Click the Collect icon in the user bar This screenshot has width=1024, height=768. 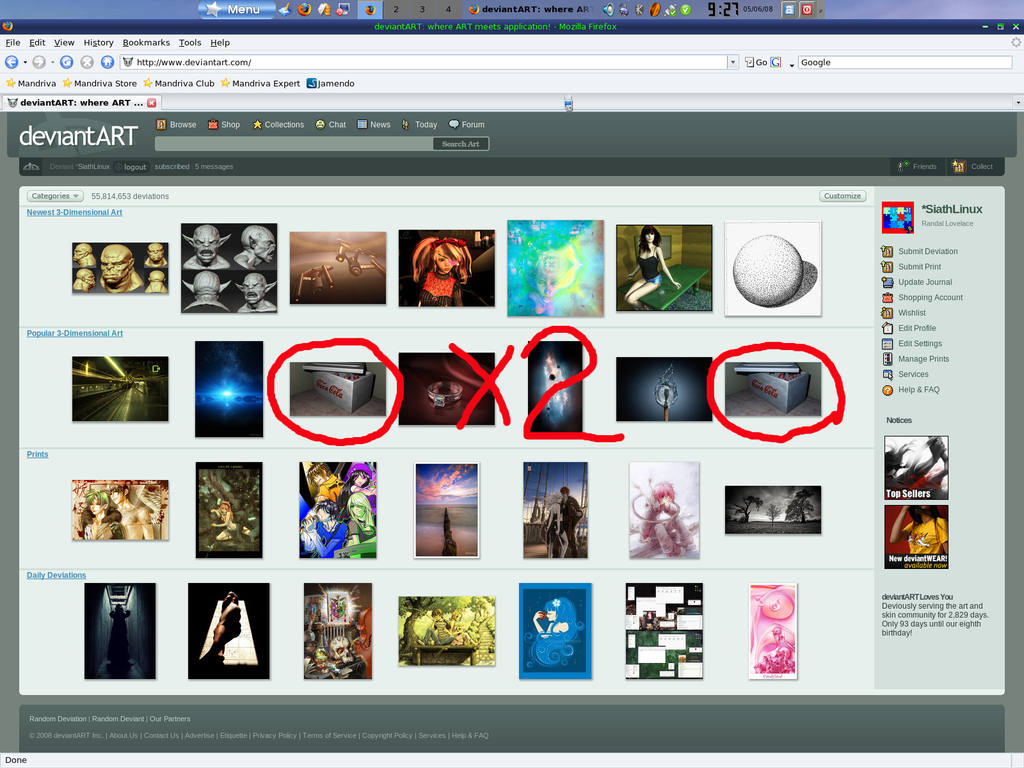click(958, 167)
